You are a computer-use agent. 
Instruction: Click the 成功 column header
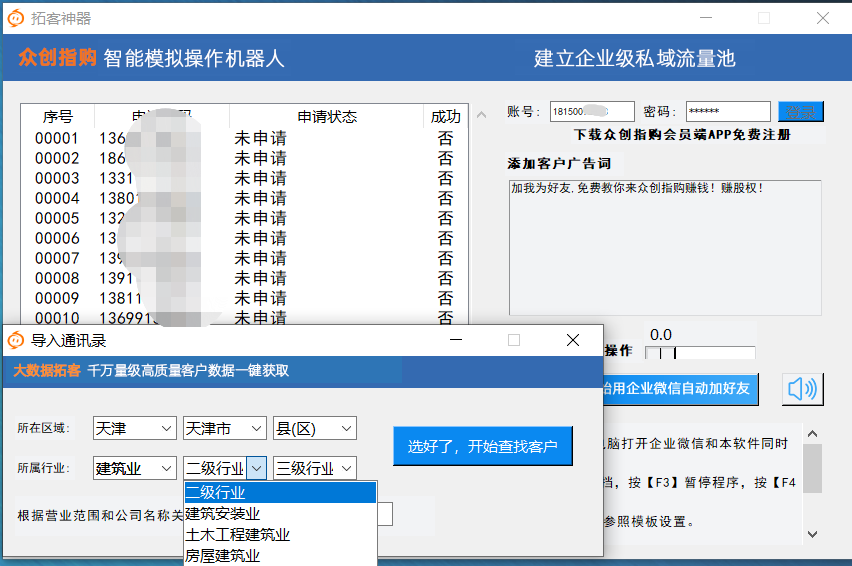[446, 116]
